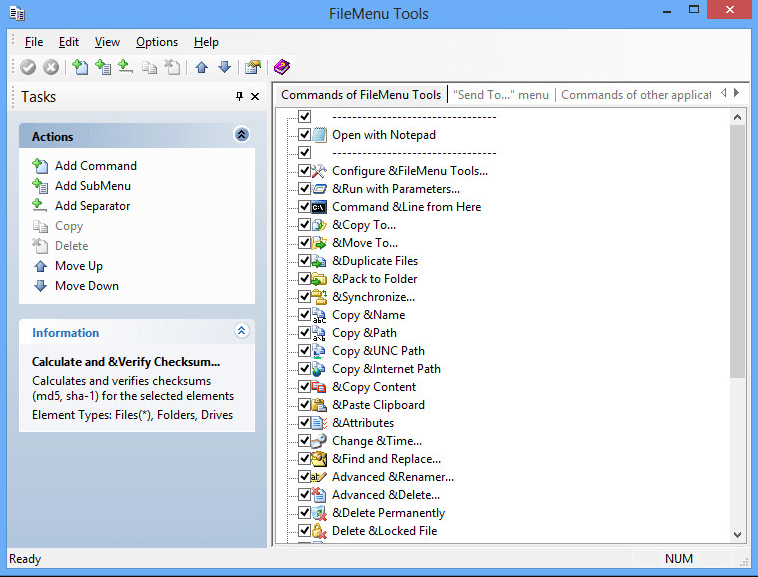
Task: Uncheck the Copy &UNC Path checkbox
Action: (305, 350)
